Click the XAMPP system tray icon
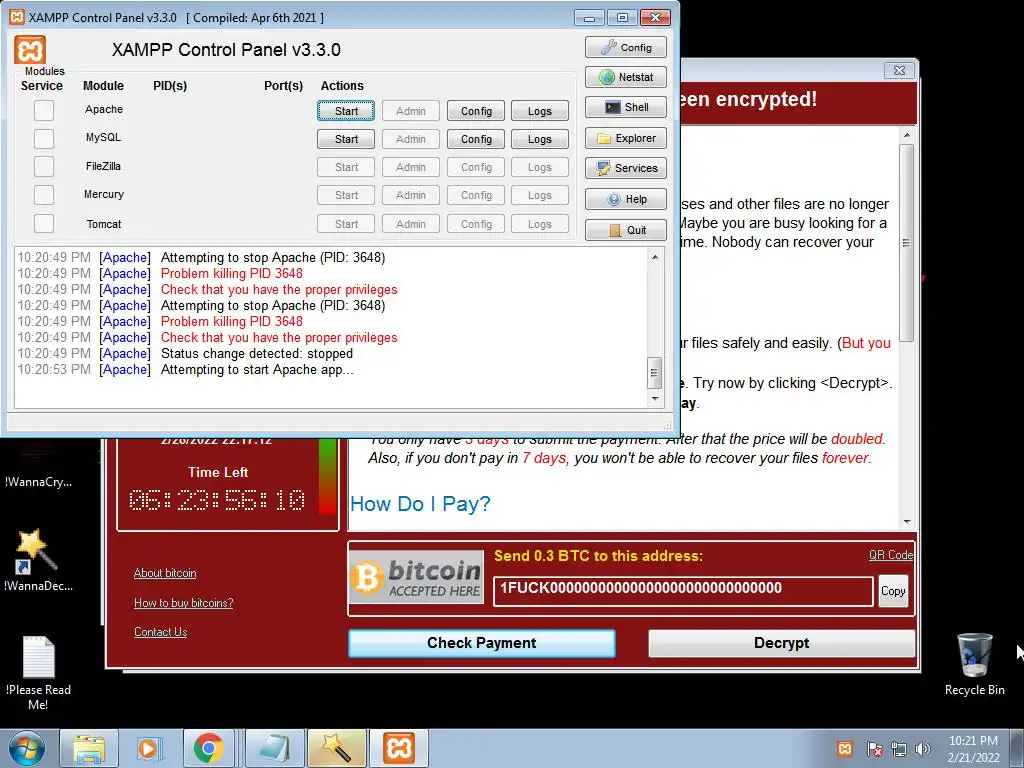 pyautogui.click(x=844, y=749)
